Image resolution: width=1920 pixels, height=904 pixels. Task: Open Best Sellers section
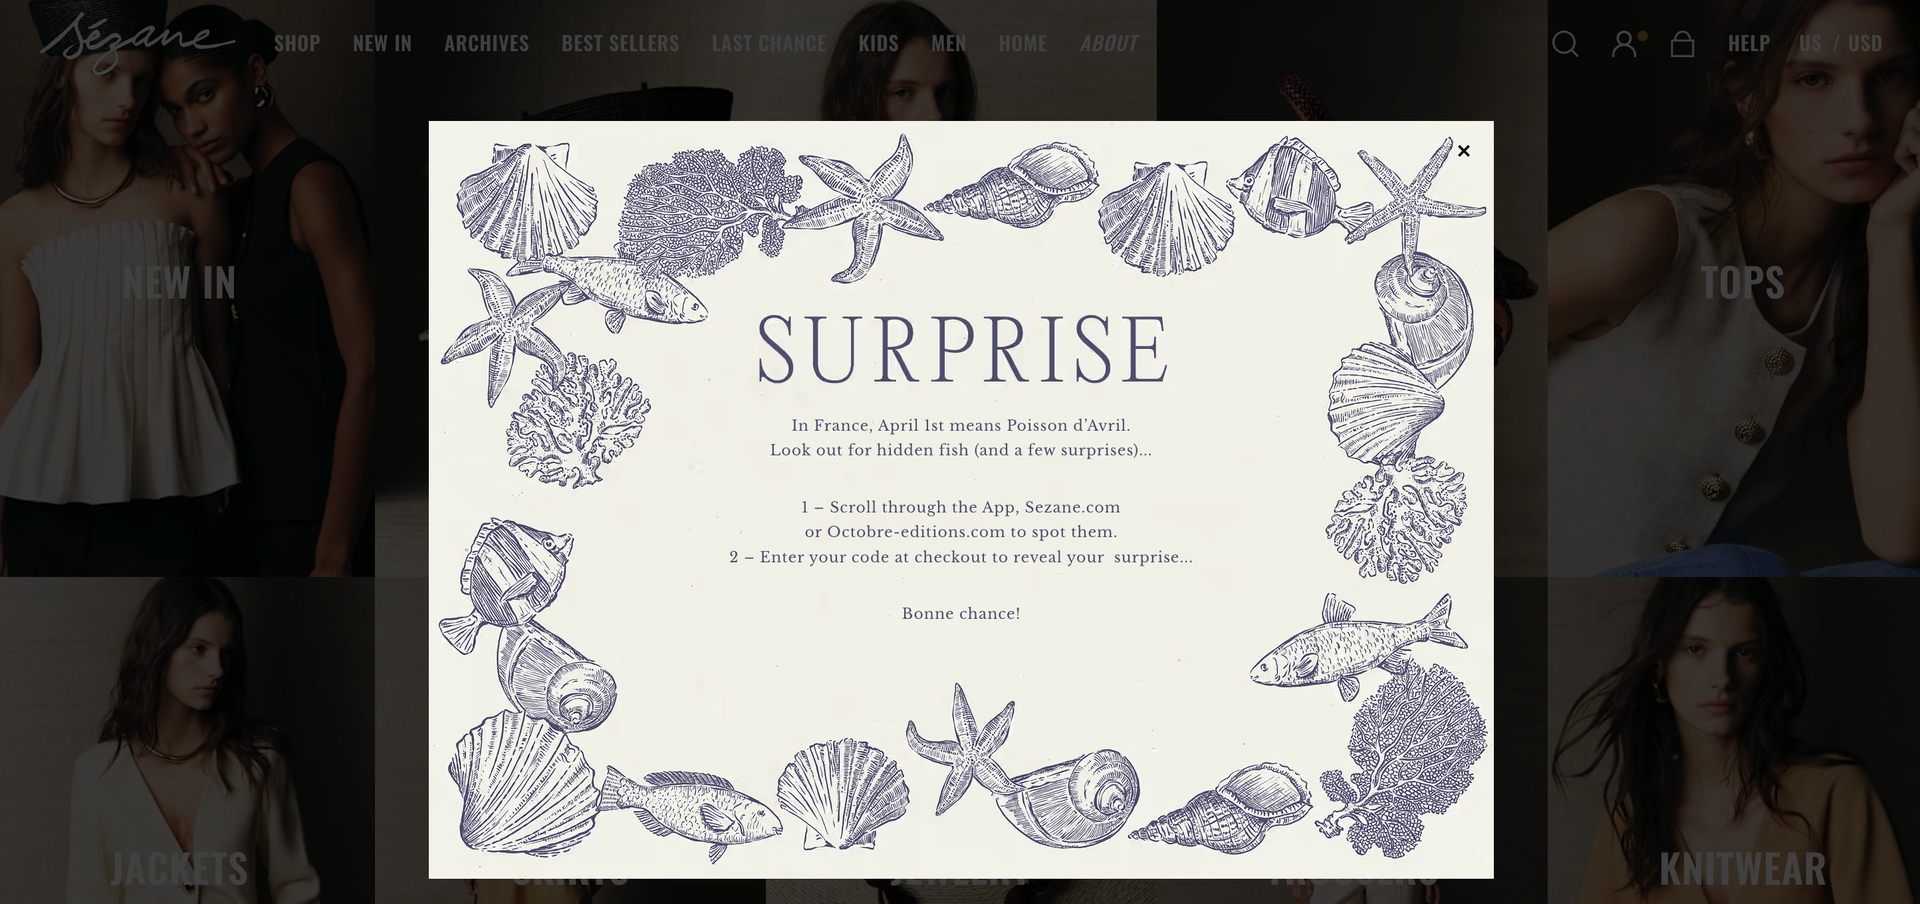(x=620, y=44)
